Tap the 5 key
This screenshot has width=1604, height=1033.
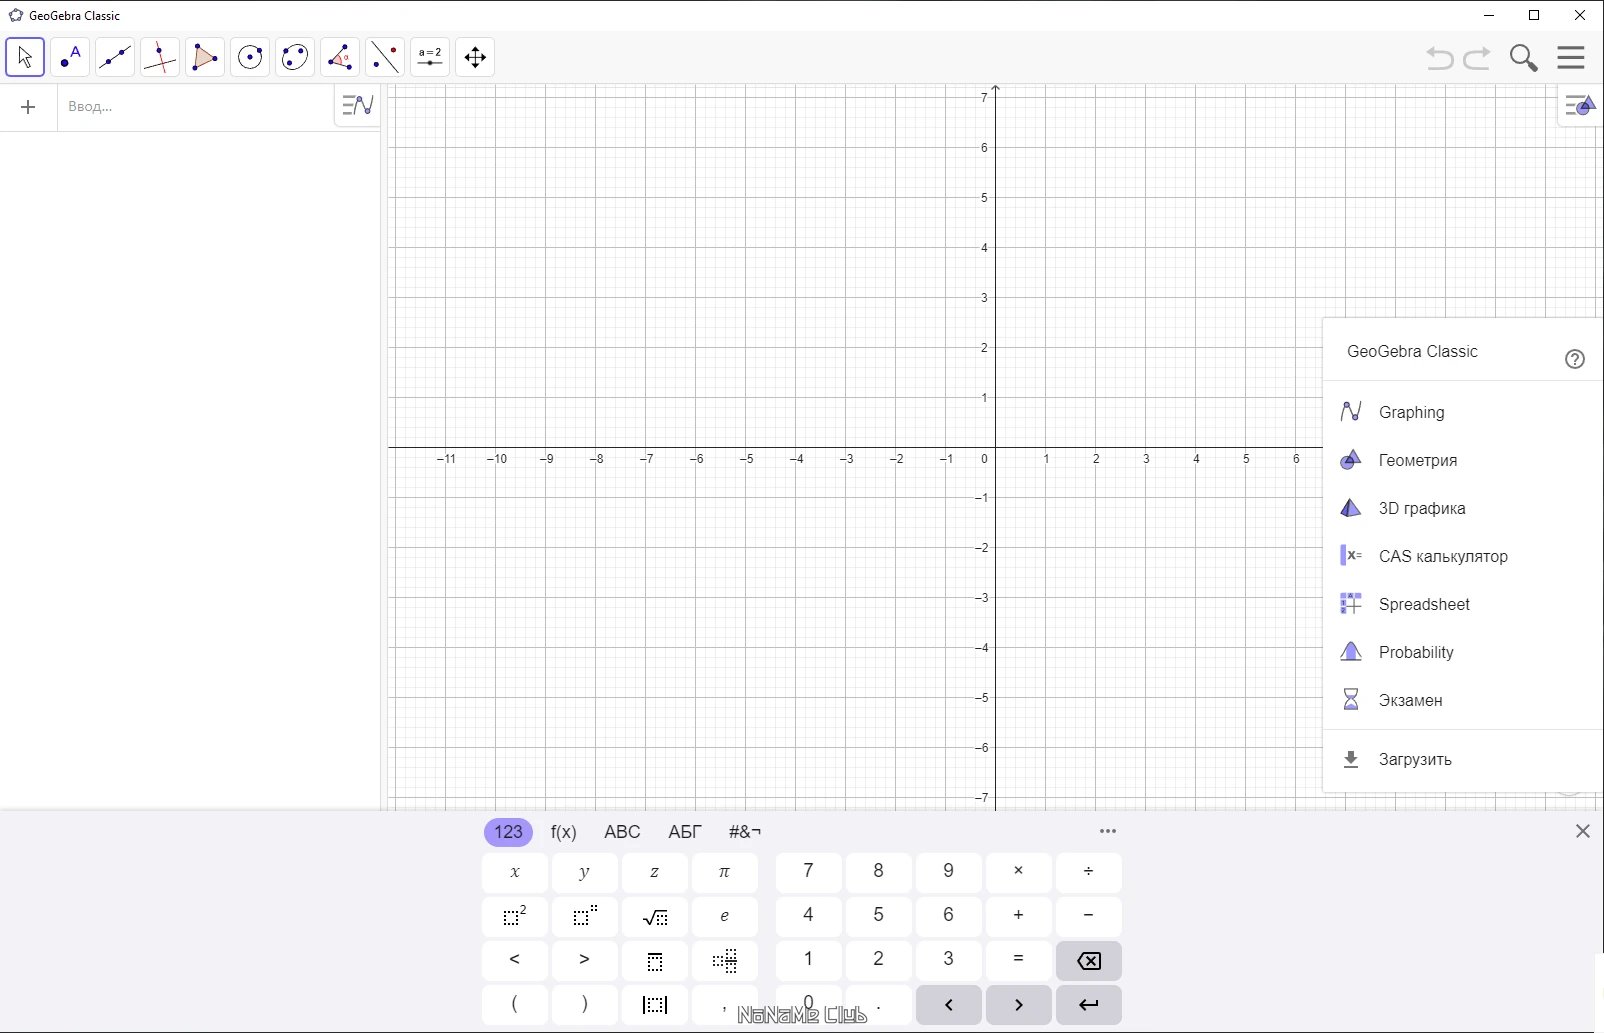[x=879, y=916]
